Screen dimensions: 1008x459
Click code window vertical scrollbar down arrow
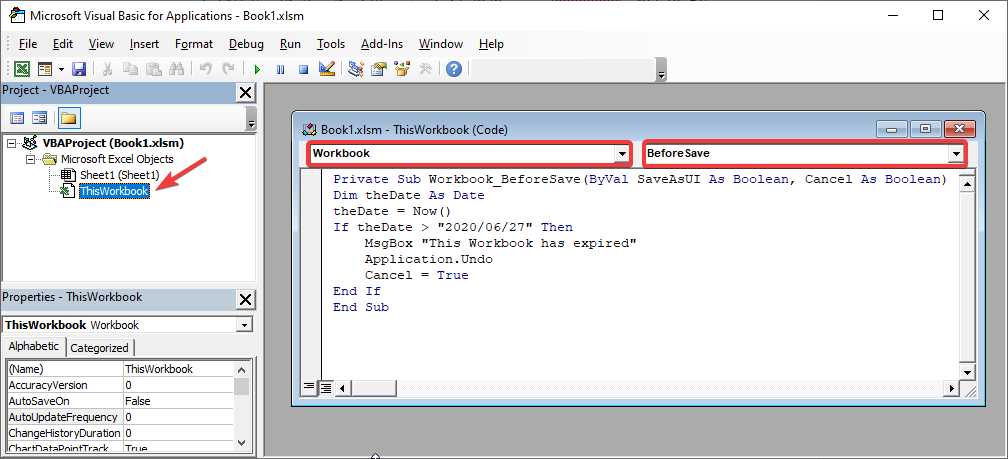pos(966,372)
